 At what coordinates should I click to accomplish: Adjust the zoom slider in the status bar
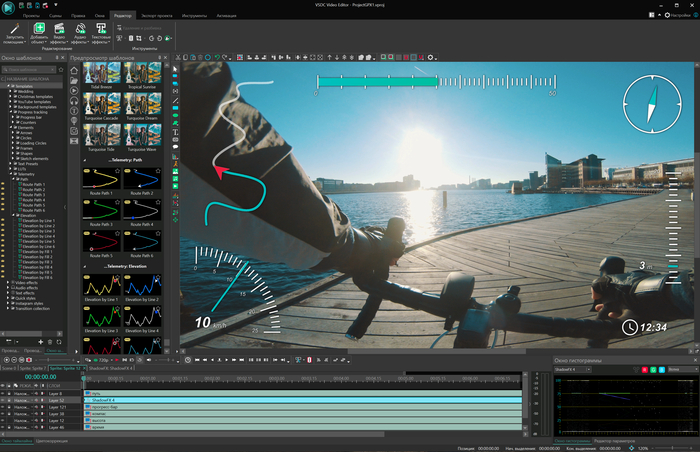coord(672,448)
